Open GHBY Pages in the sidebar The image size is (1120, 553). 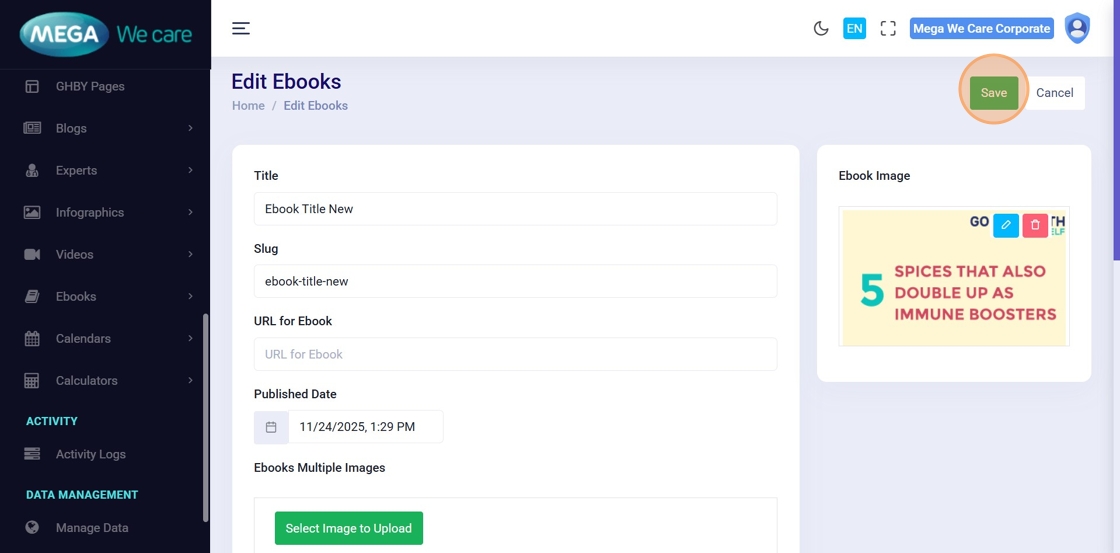(x=90, y=86)
